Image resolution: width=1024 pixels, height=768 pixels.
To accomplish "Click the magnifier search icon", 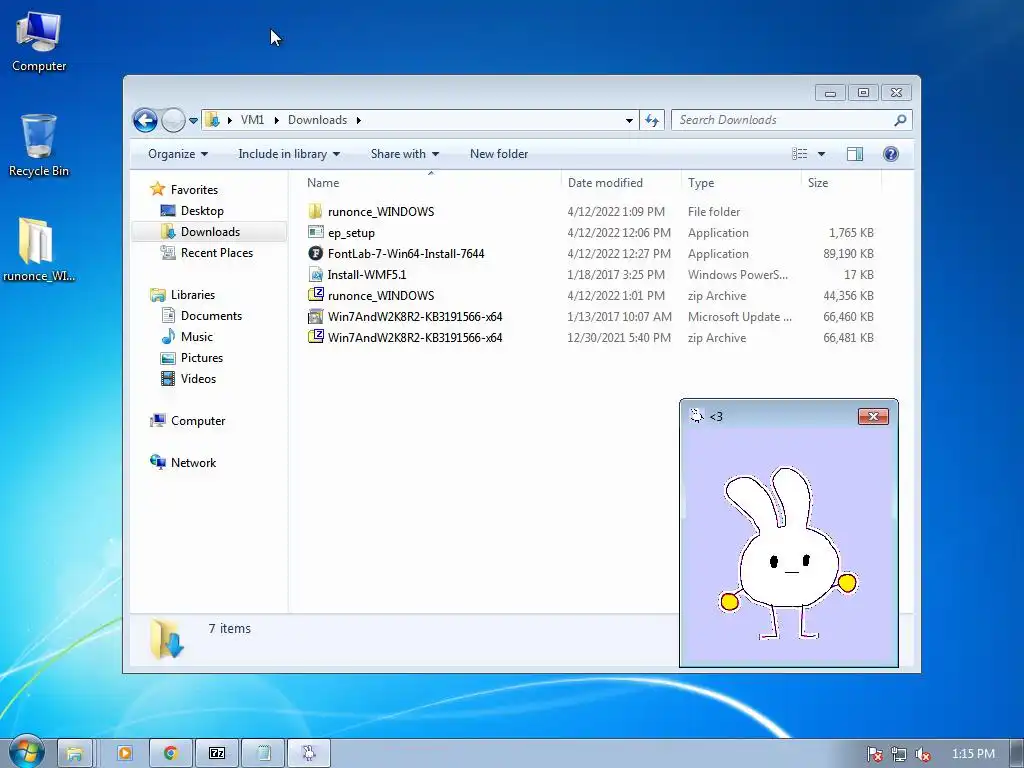I will [x=900, y=120].
